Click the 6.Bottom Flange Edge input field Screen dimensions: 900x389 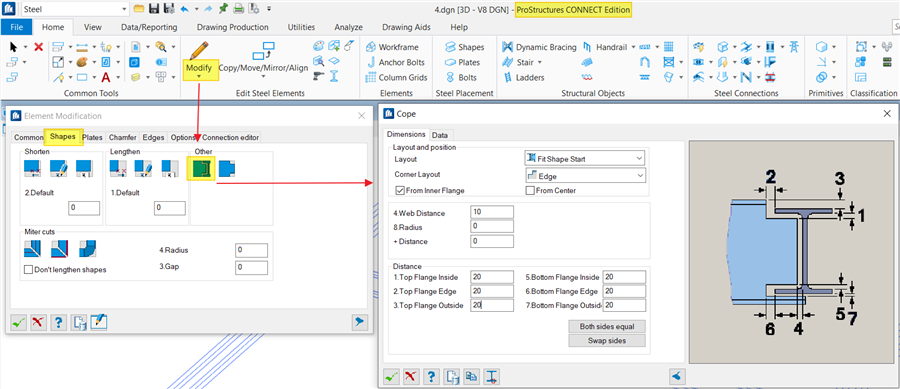(x=624, y=291)
